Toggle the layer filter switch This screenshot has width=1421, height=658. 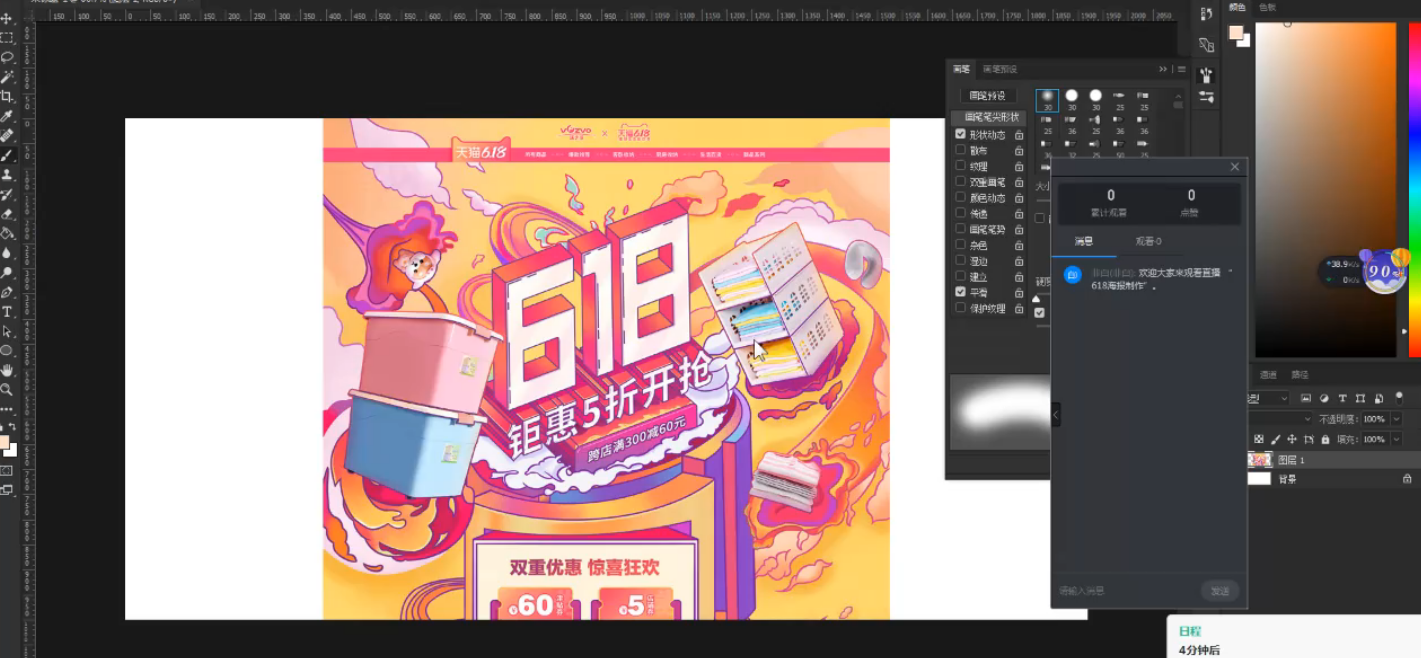click(x=1398, y=397)
